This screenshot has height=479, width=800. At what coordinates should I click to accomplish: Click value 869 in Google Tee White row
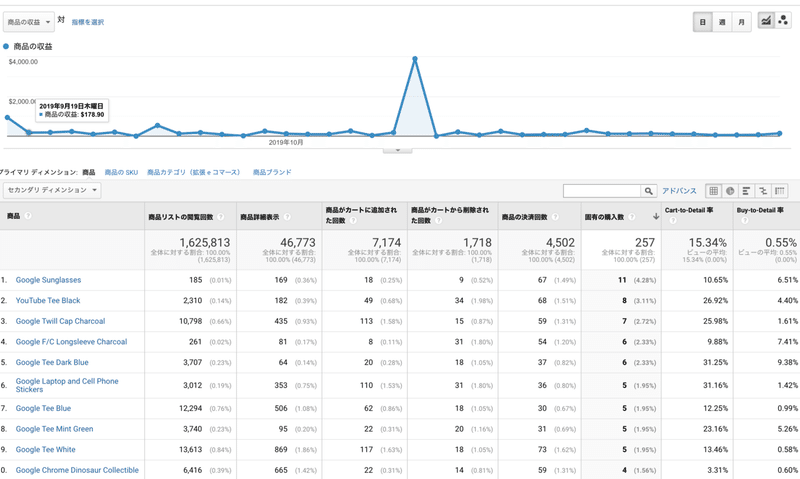(x=281, y=449)
